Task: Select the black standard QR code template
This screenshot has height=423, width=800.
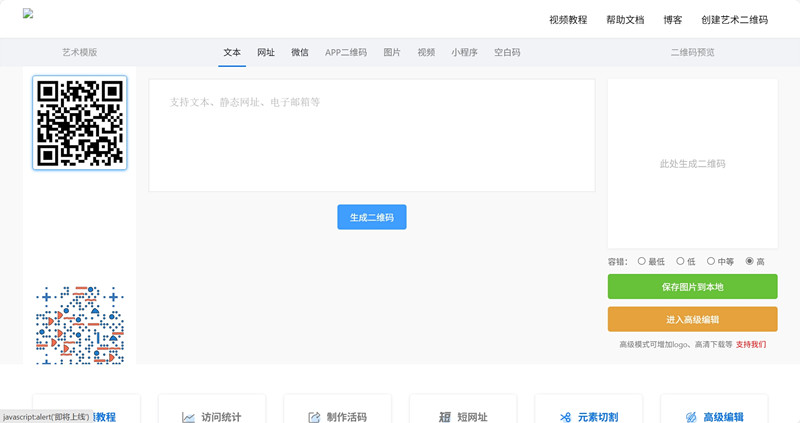Action: click(x=80, y=122)
